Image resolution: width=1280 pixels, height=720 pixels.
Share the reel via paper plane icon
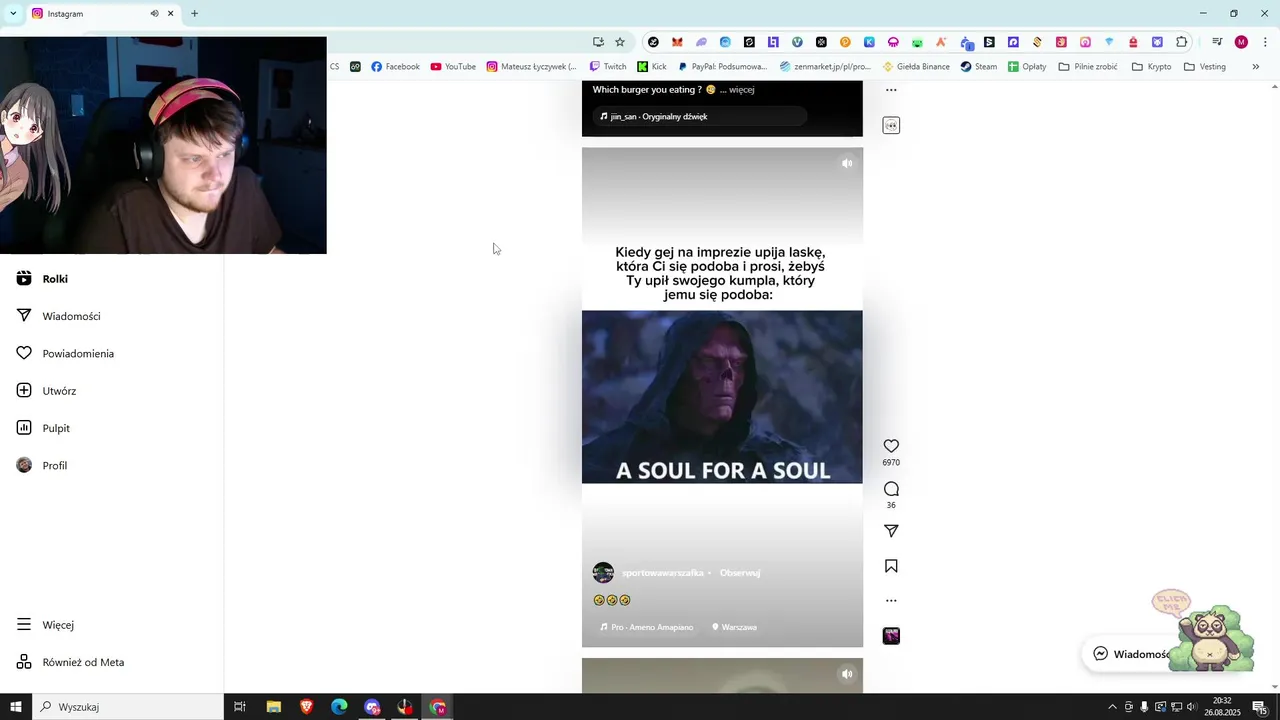pyautogui.click(x=891, y=531)
